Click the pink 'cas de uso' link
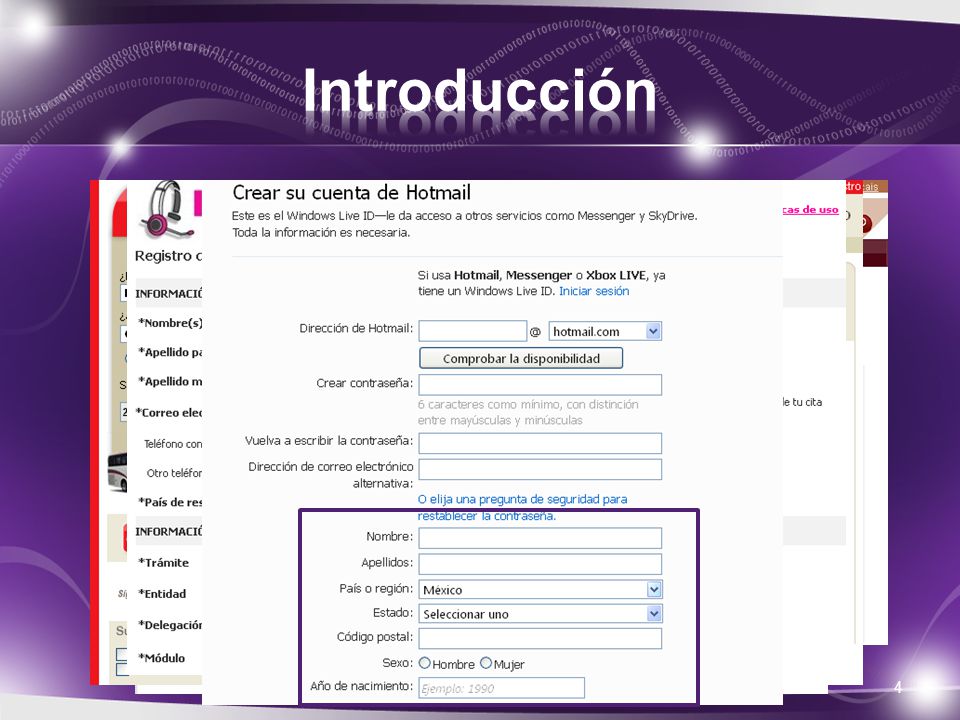The height and width of the screenshot is (720, 960). coord(811,209)
